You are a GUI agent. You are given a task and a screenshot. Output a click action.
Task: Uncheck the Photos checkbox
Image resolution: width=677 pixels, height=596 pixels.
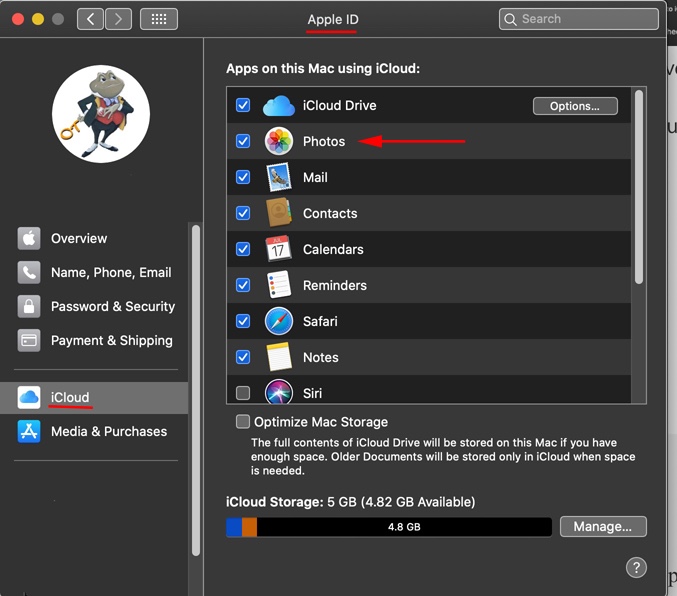(x=243, y=141)
